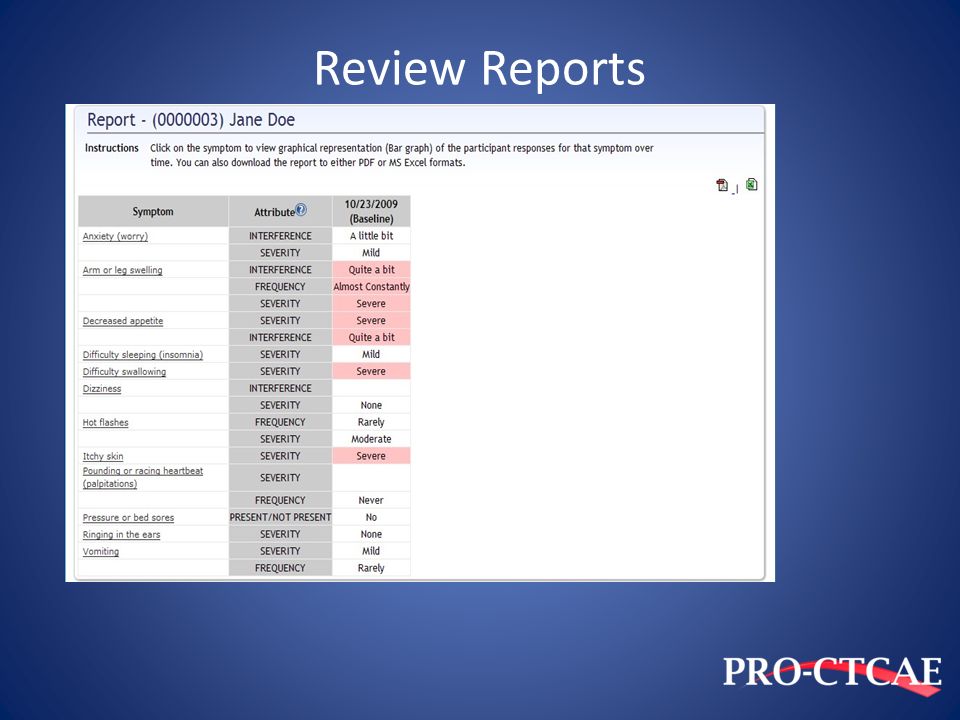The image size is (960, 720).
Task: Select the Dizziness symptom link
Action: 102,389
